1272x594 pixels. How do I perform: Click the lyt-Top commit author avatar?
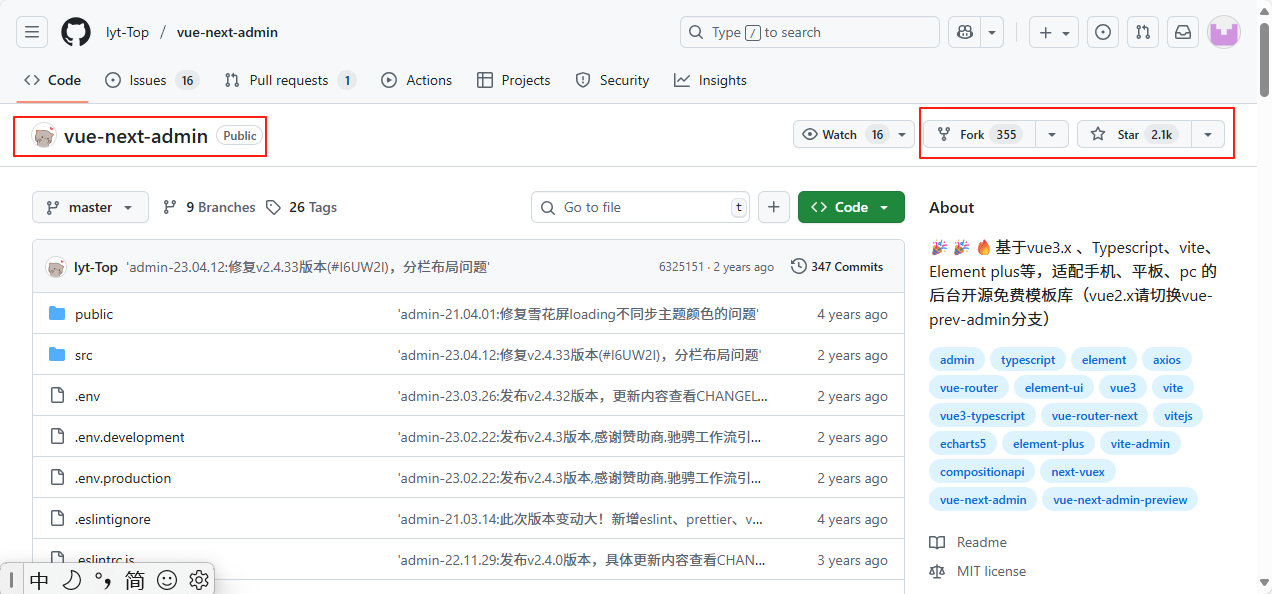[x=55, y=267]
